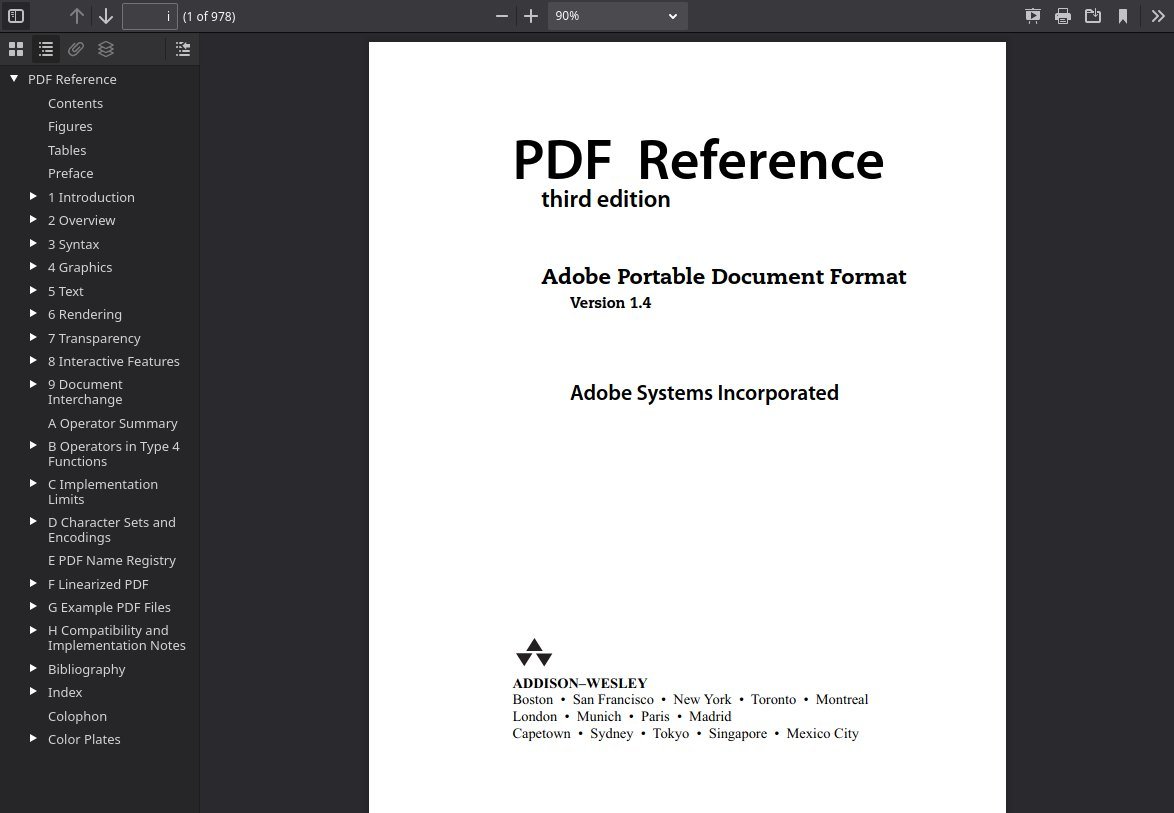The width and height of the screenshot is (1174, 813).
Task: Open the Figures outline entry
Action: click(x=70, y=127)
